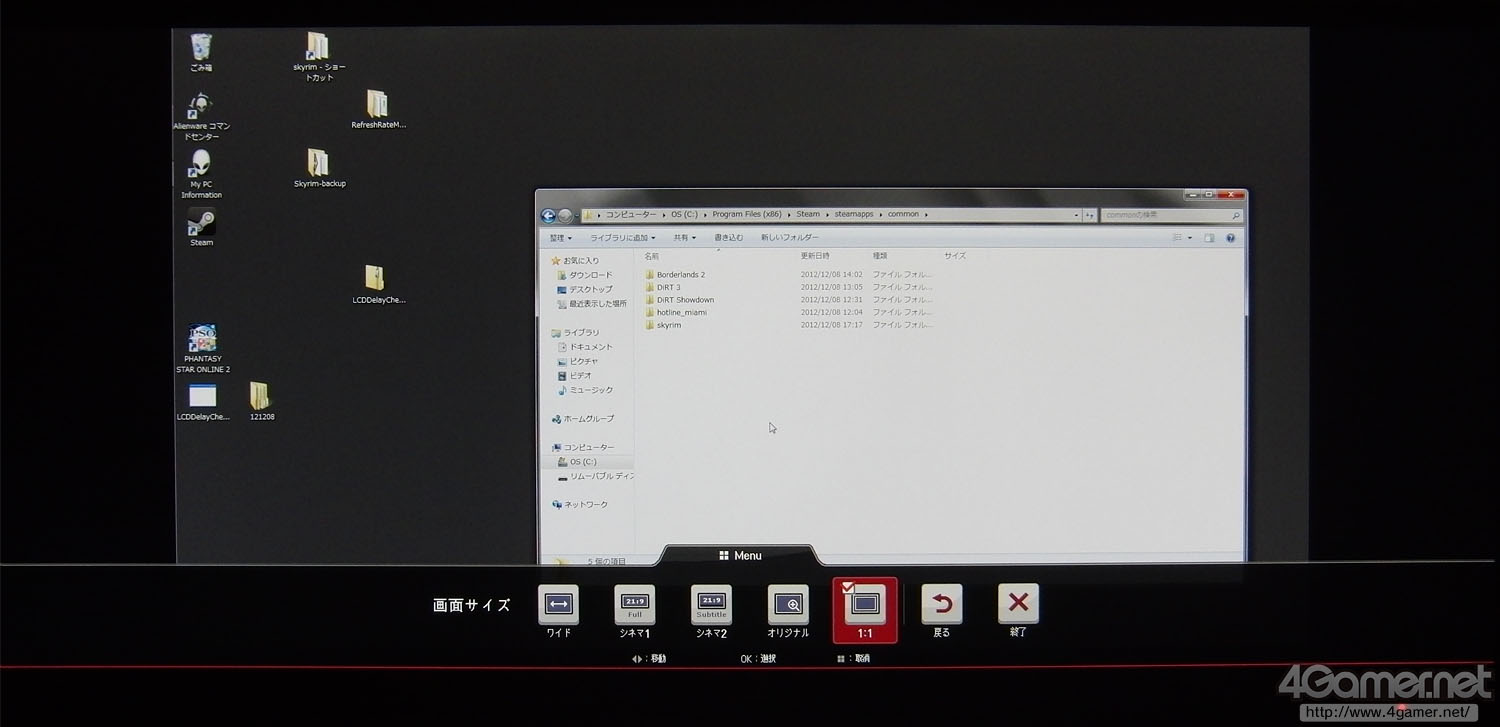The width and height of the screenshot is (1500, 727).
Task: Click the Explorer back navigation arrow
Action: 548,215
